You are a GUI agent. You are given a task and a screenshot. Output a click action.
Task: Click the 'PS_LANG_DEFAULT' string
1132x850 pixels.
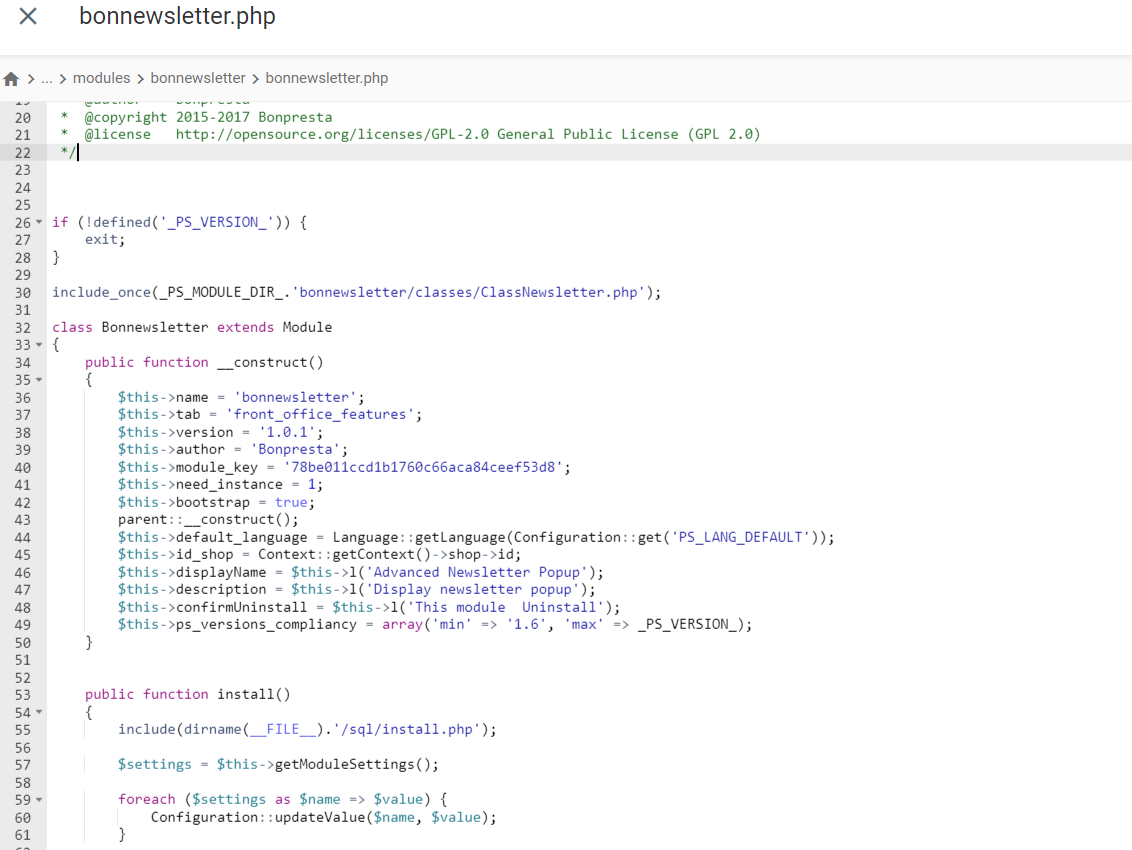coord(741,537)
